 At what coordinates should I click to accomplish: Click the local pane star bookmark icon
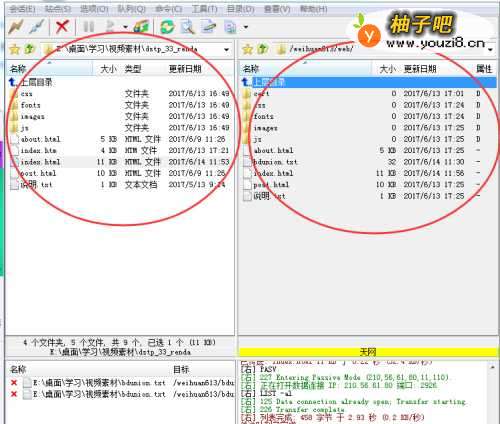(15, 50)
